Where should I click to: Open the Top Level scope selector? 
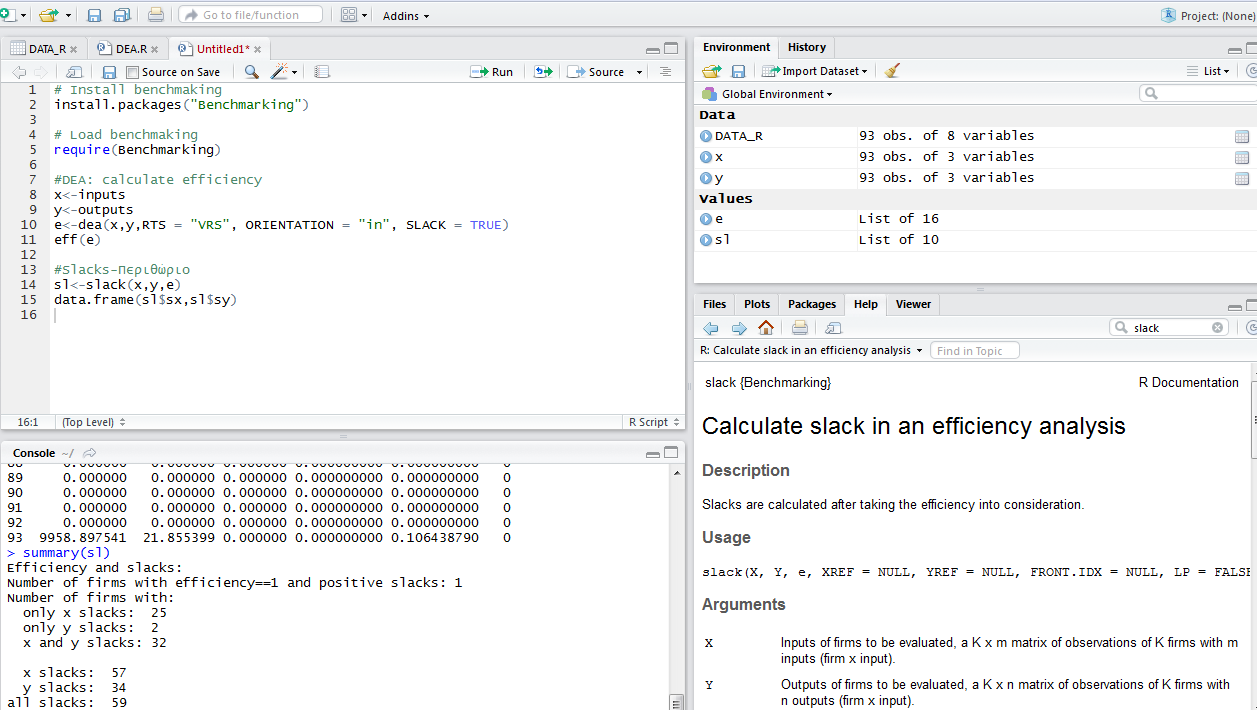pos(93,422)
